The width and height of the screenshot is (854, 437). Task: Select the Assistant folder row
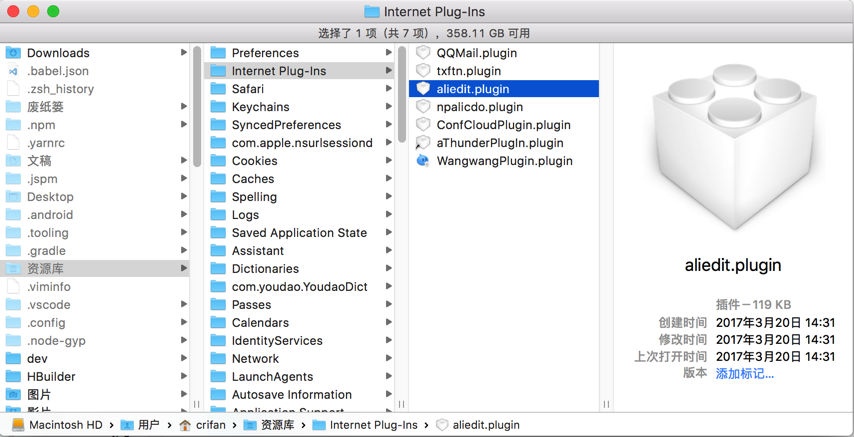[x=300, y=251]
